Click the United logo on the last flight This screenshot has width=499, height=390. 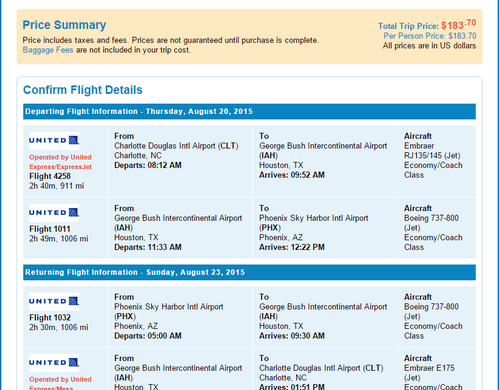54,363
